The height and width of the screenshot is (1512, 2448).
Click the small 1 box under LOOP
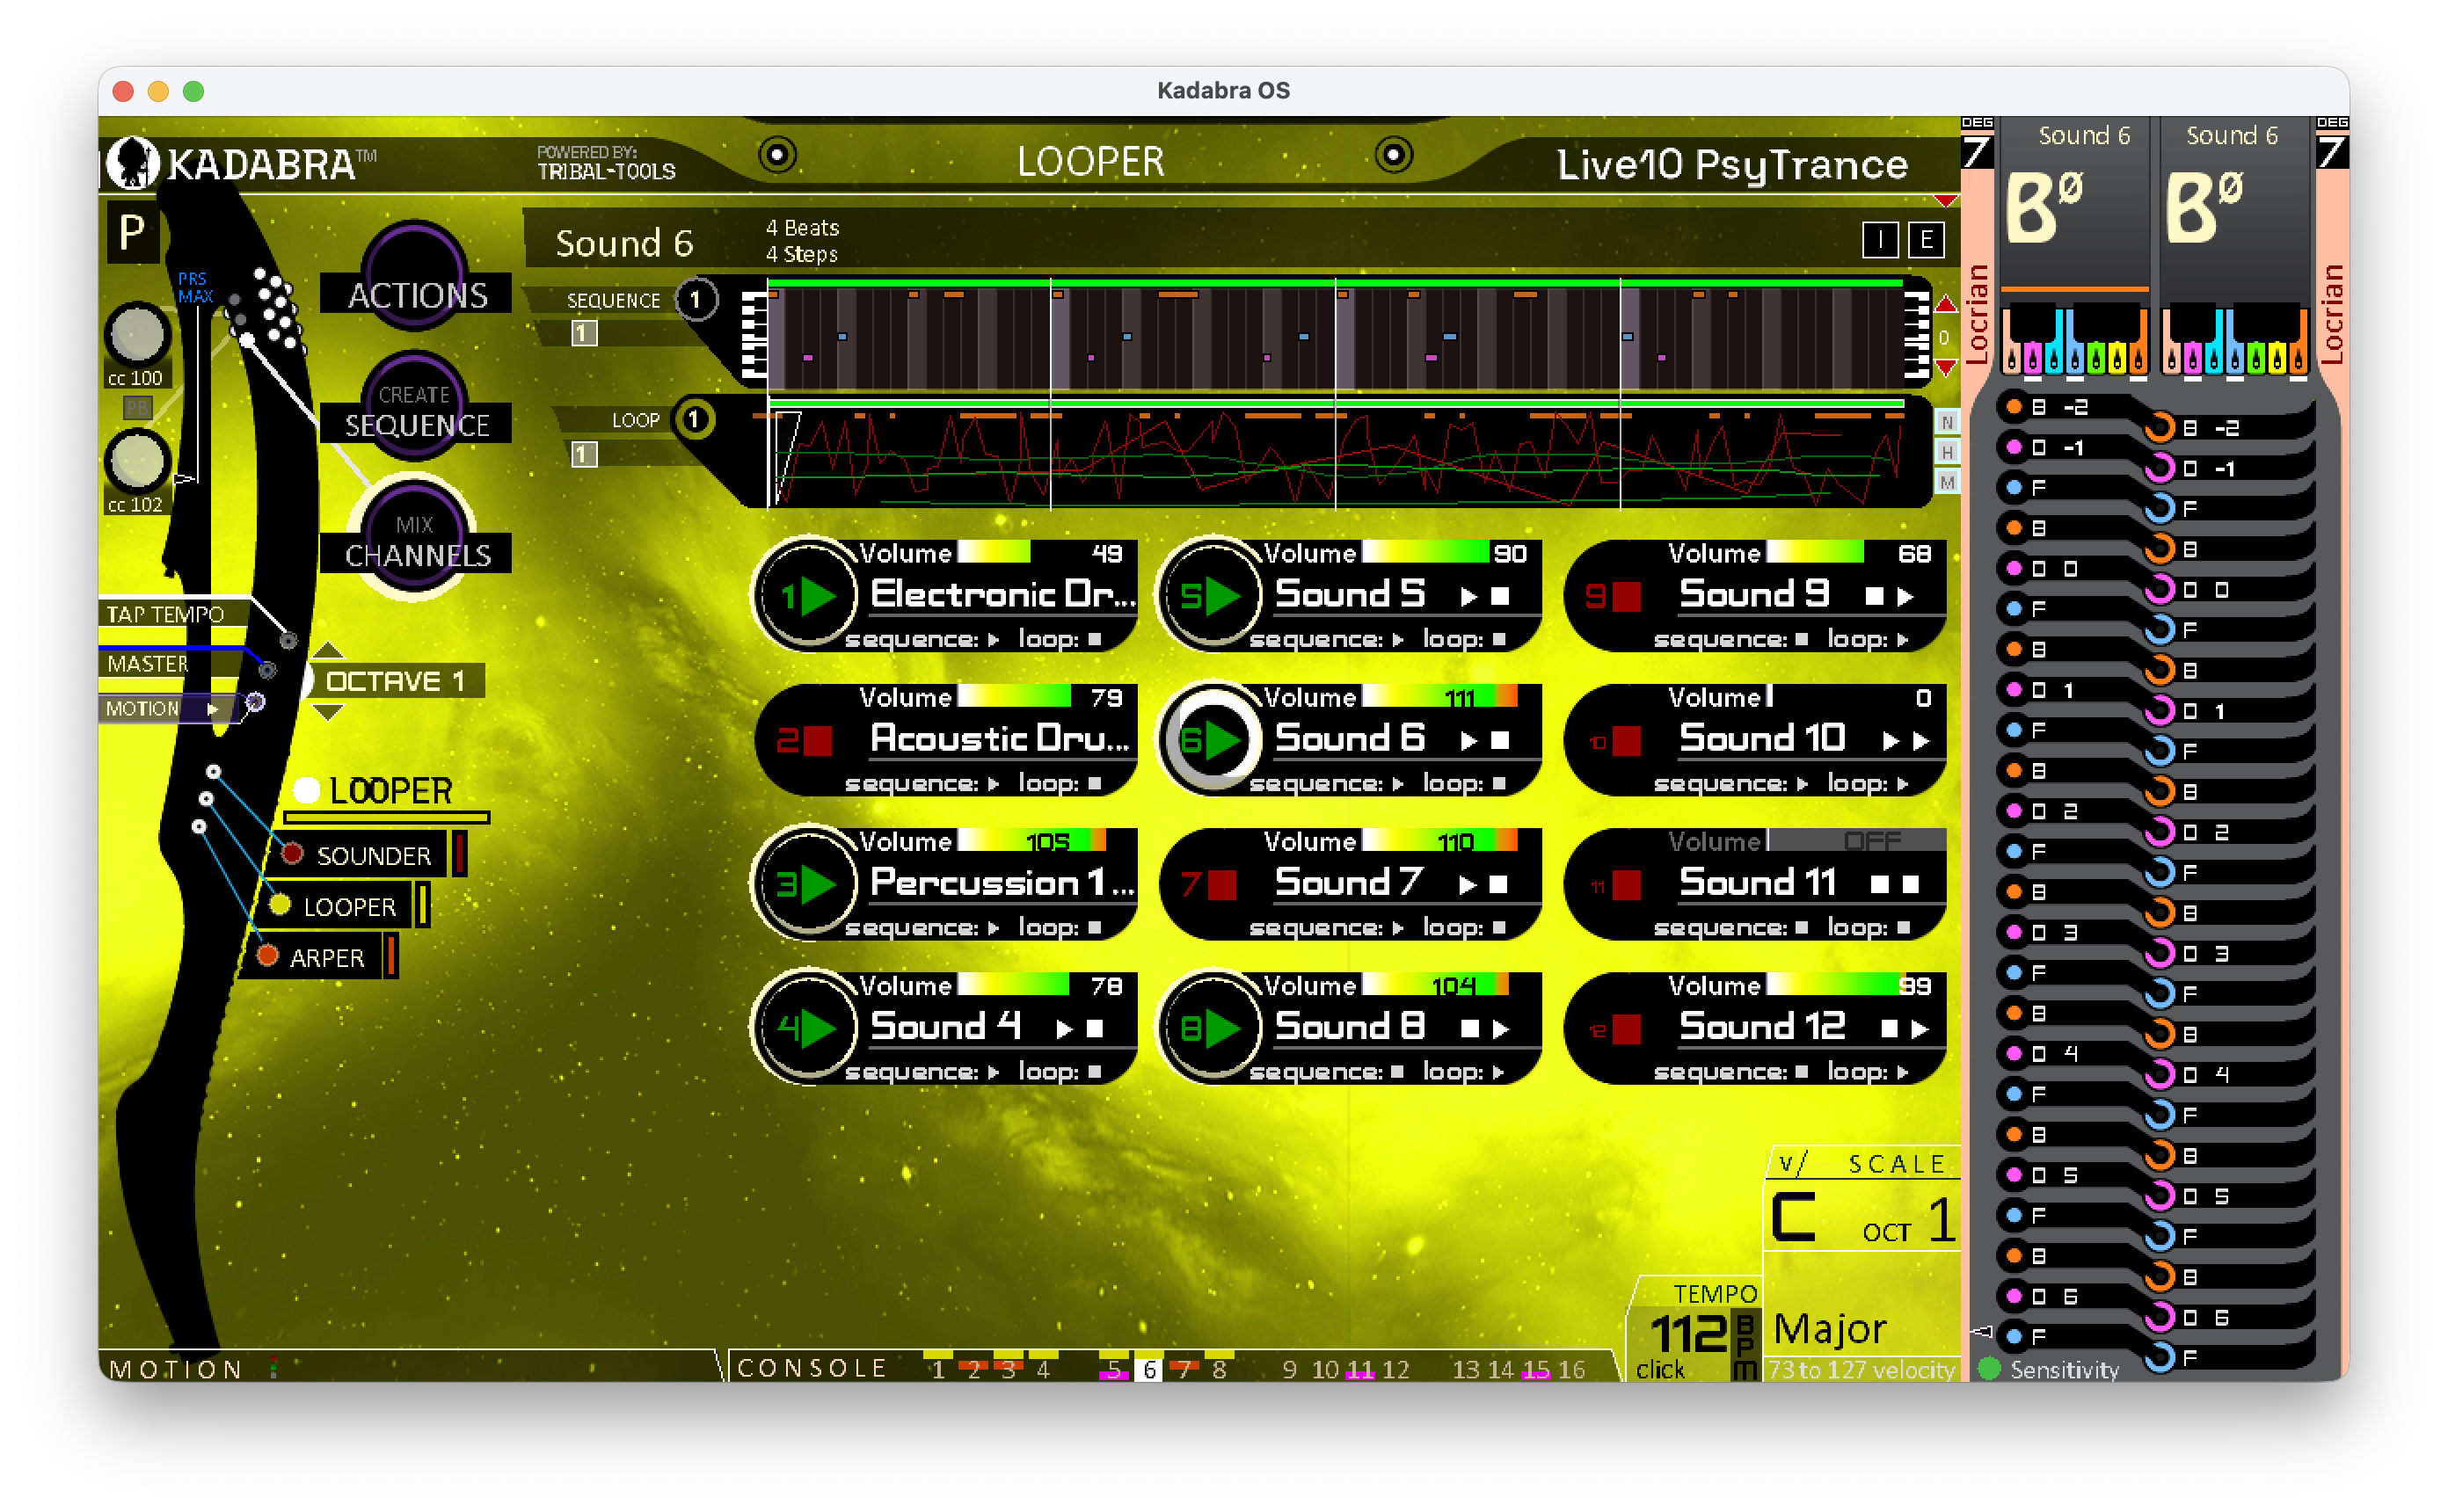pos(584,455)
